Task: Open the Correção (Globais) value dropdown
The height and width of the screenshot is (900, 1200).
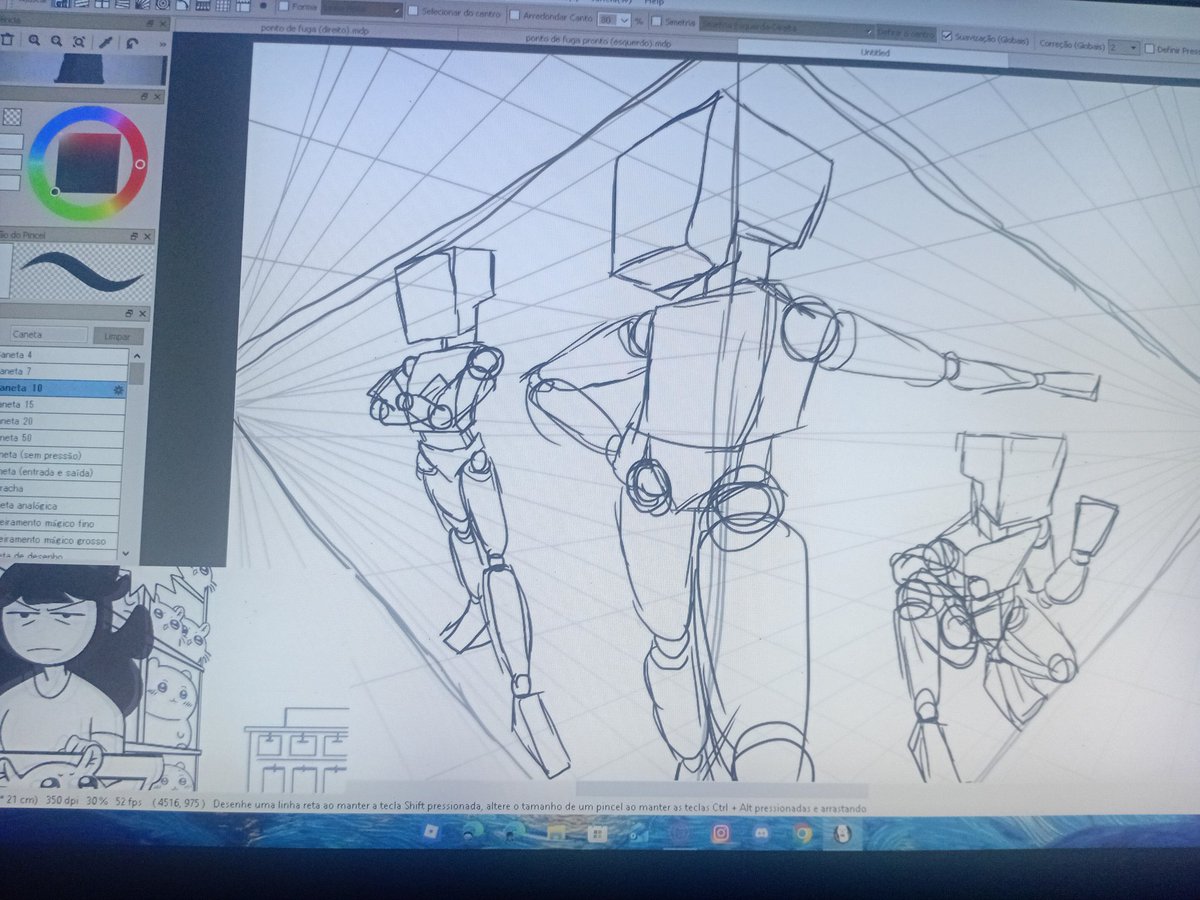Action: click(1124, 46)
